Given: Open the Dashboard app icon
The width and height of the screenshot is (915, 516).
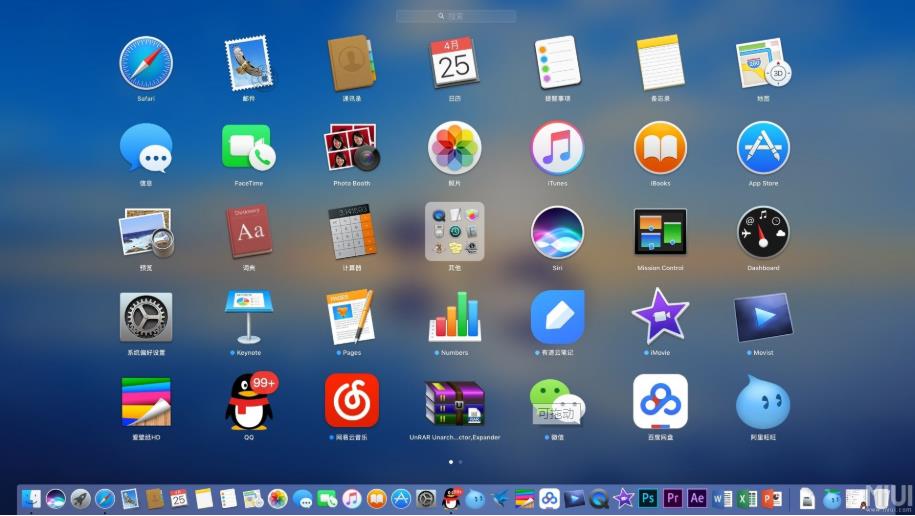Looking at the screenshot, I should (x=763, y=232).
